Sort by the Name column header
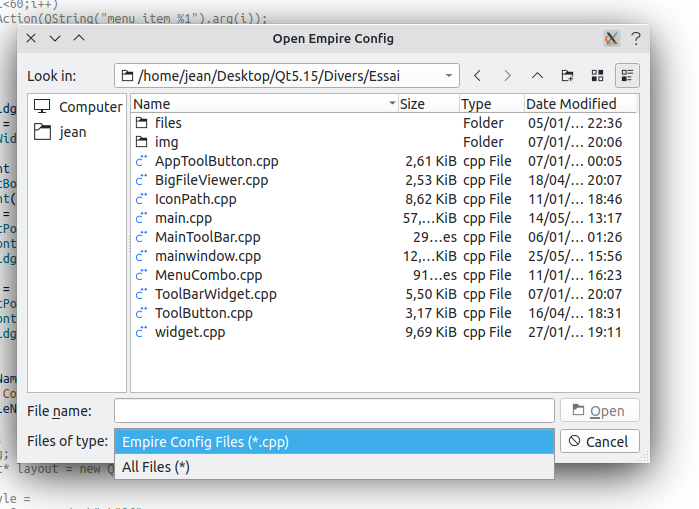This screenshot has width=699, height=509. pyautogui.click(x=264, y=104)
